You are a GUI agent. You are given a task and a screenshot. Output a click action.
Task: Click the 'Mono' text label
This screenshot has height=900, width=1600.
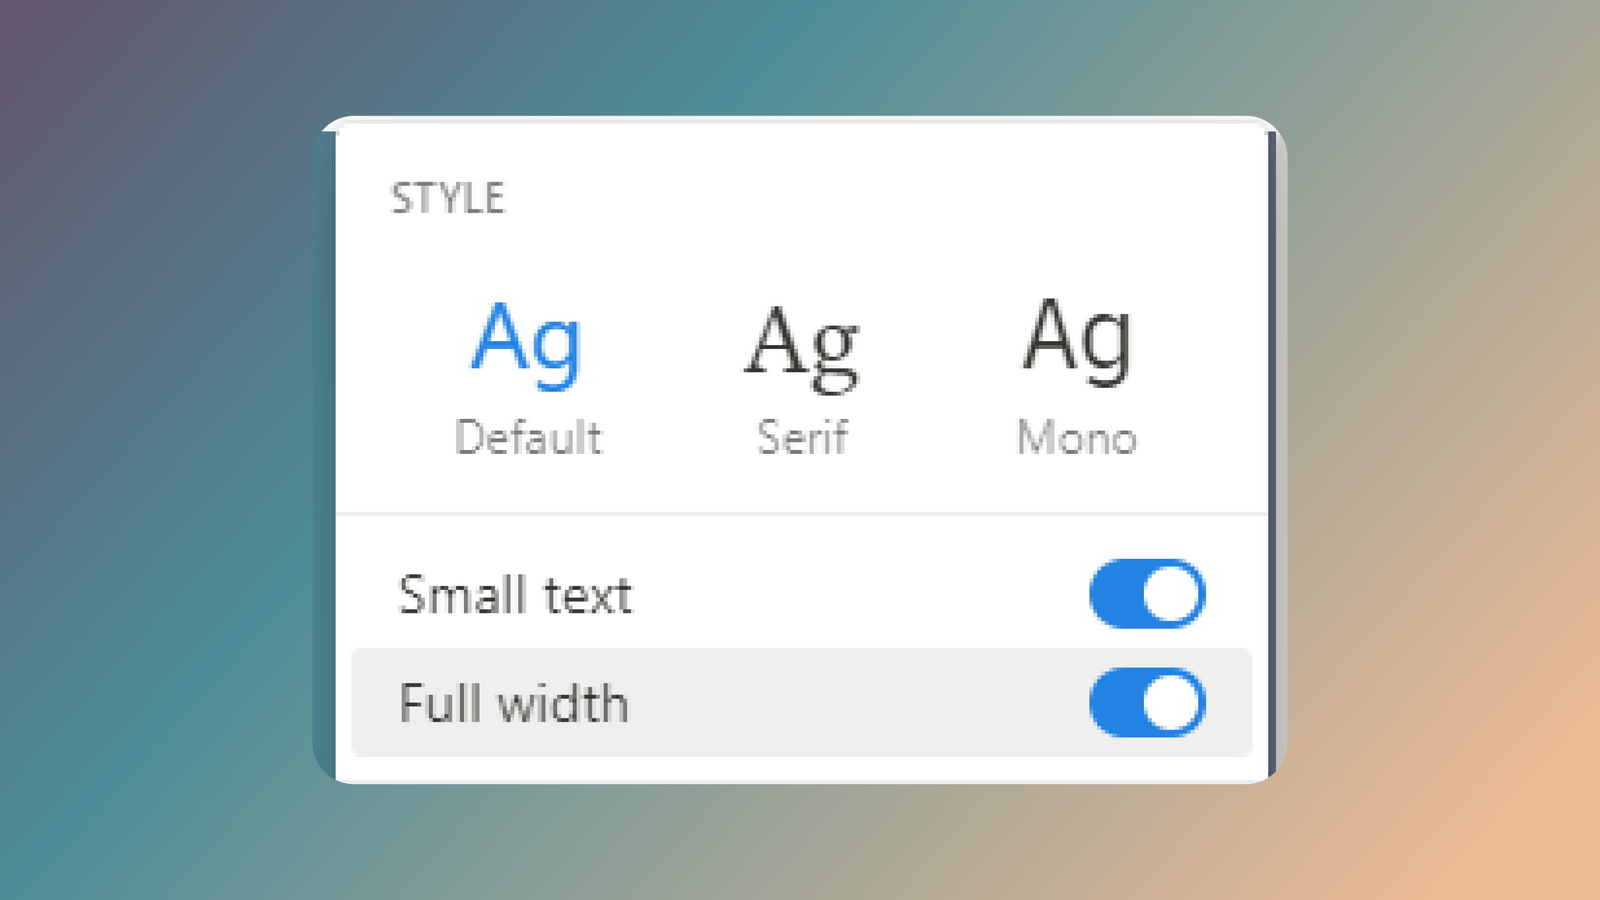pos(1077,437)
